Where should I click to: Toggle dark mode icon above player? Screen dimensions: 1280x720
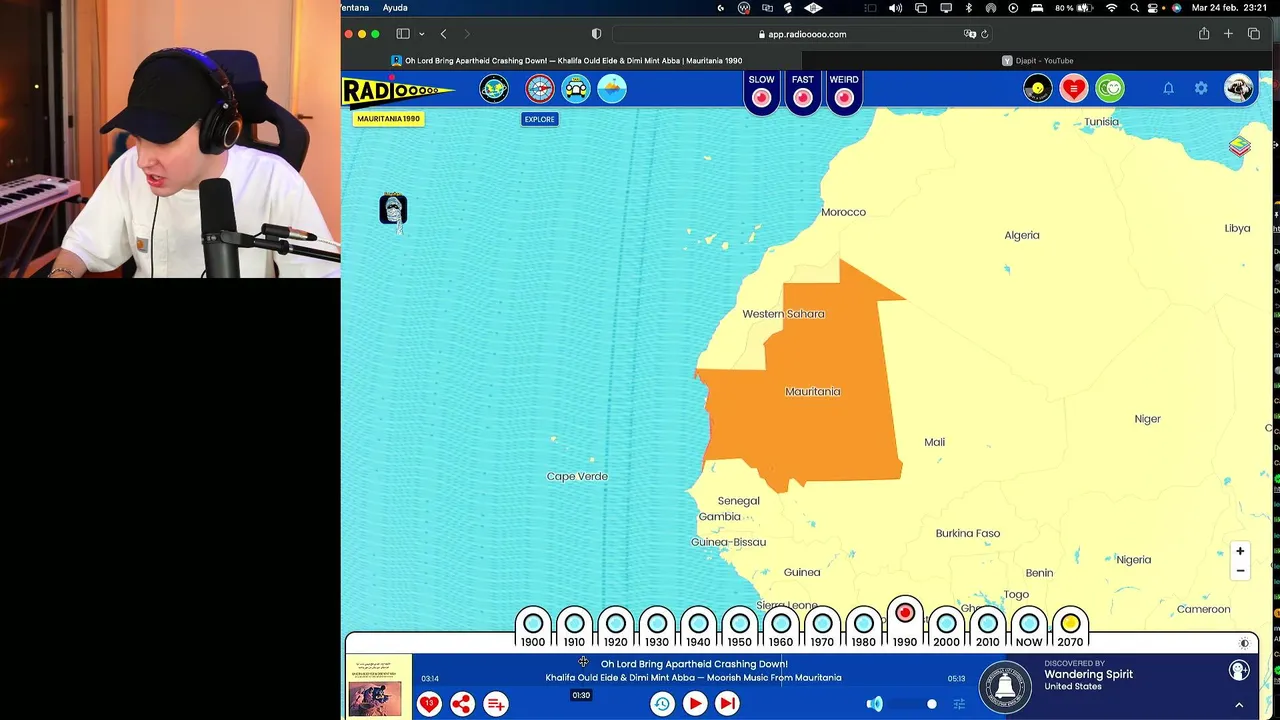[1245, 644]
